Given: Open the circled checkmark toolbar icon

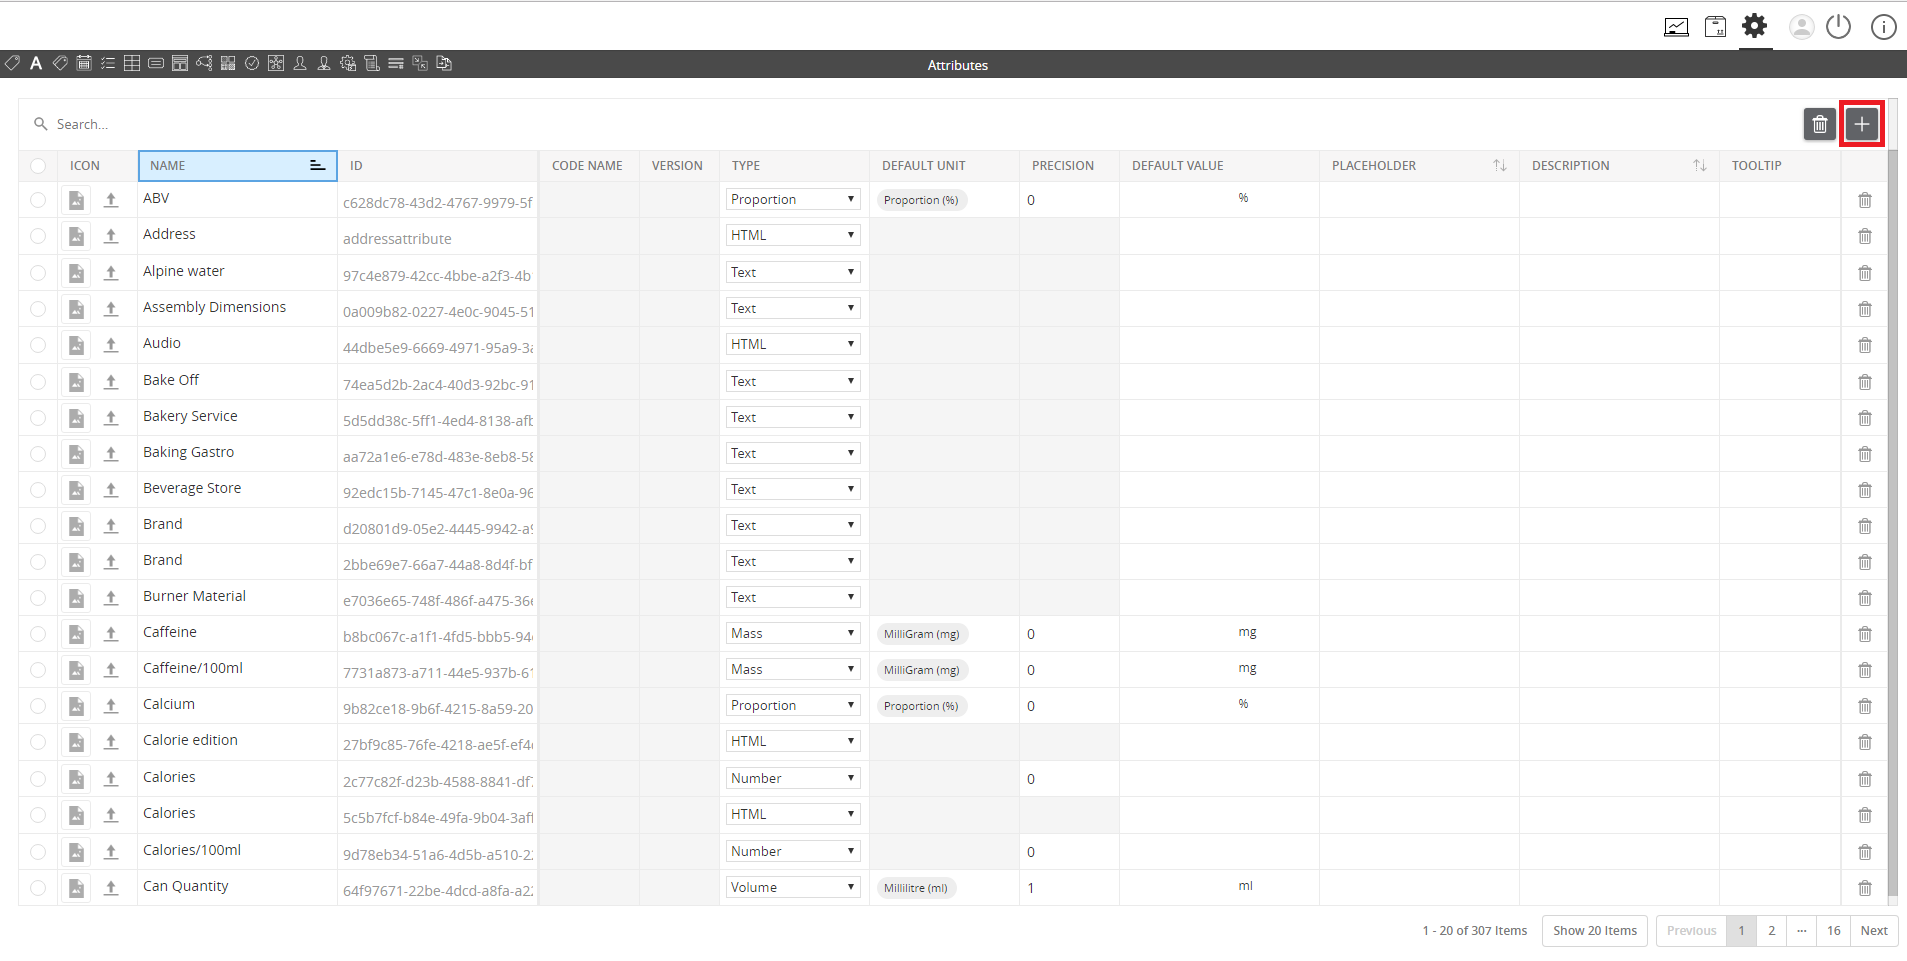Looking at the screenshot, I should (x=252, y=63).
